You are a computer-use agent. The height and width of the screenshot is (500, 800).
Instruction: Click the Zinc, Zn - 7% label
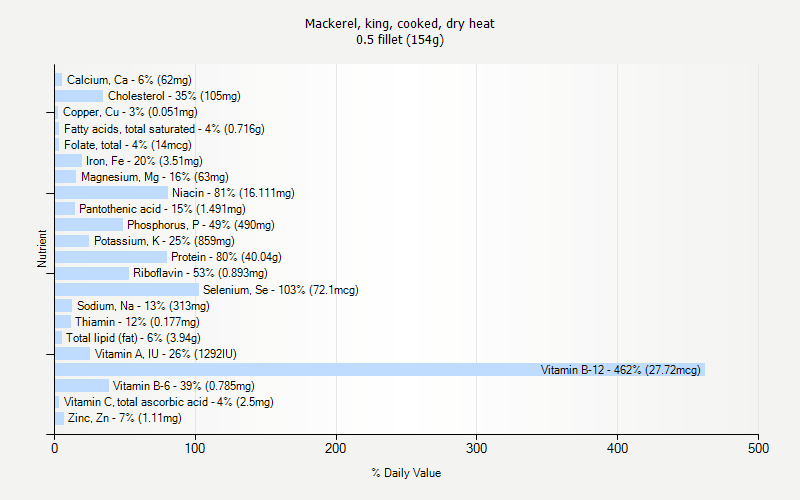pos(124,418)
